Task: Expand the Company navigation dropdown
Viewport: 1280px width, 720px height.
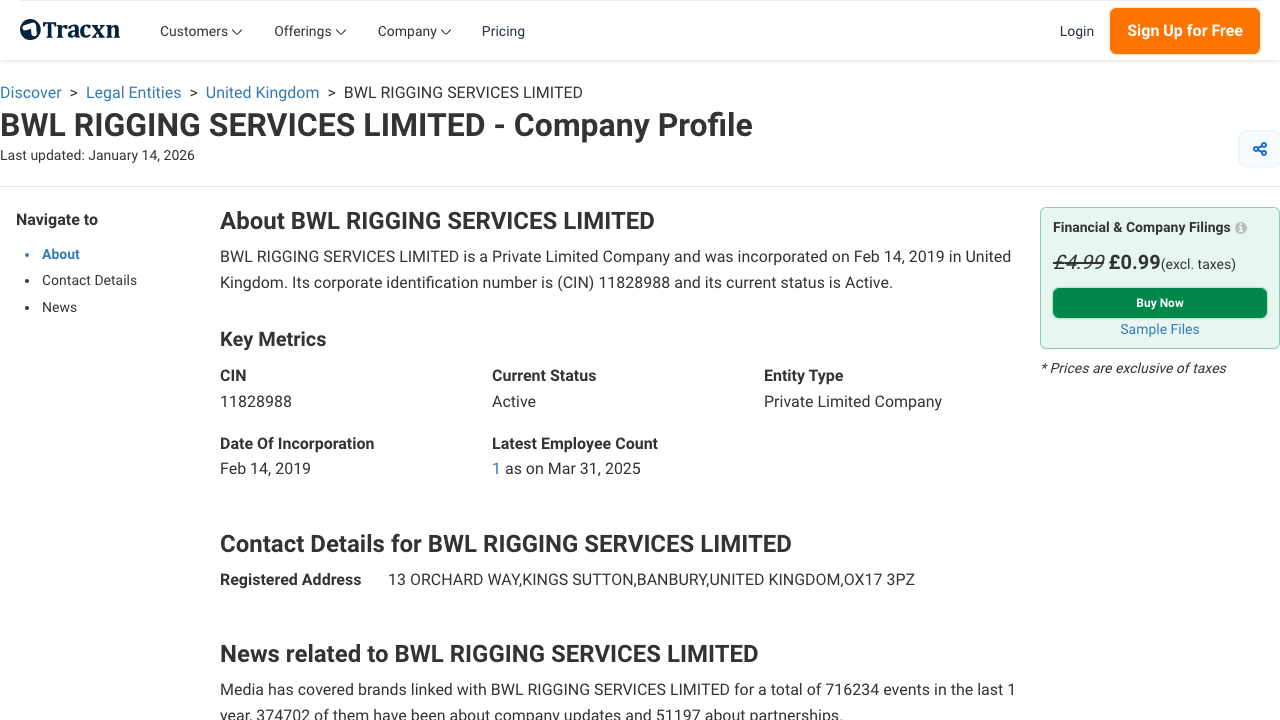Action: pyautogui.click(x=413, y=31)
